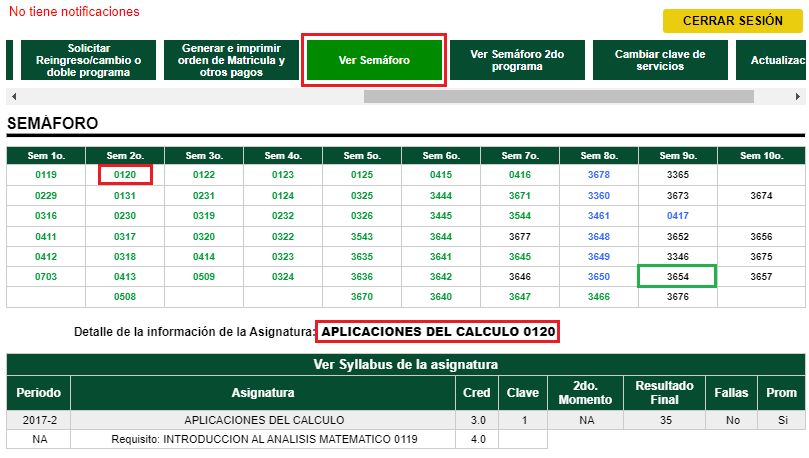Select the Ver Semáforo menu button
This screenshot has height=458, width=809.
374,60
